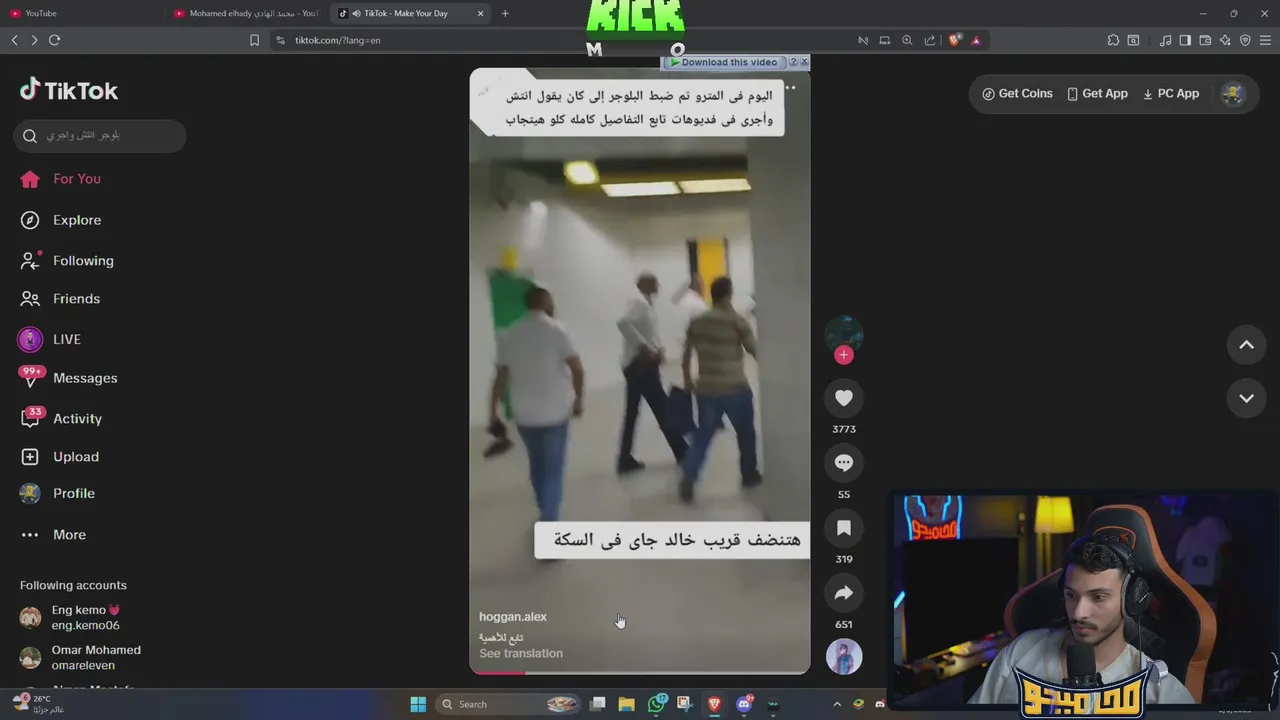Open Windows Start menu

coord(418,704)
